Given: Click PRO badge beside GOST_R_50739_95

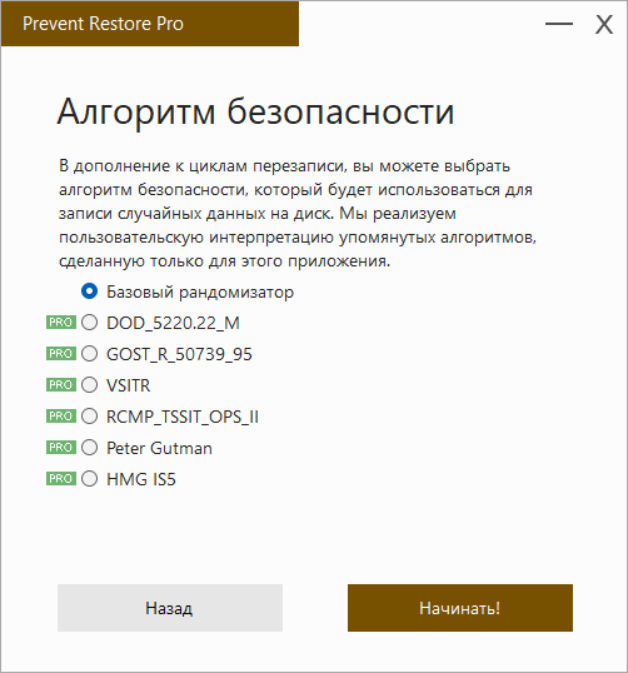Looking at the screenshot, I should [61, 354].
